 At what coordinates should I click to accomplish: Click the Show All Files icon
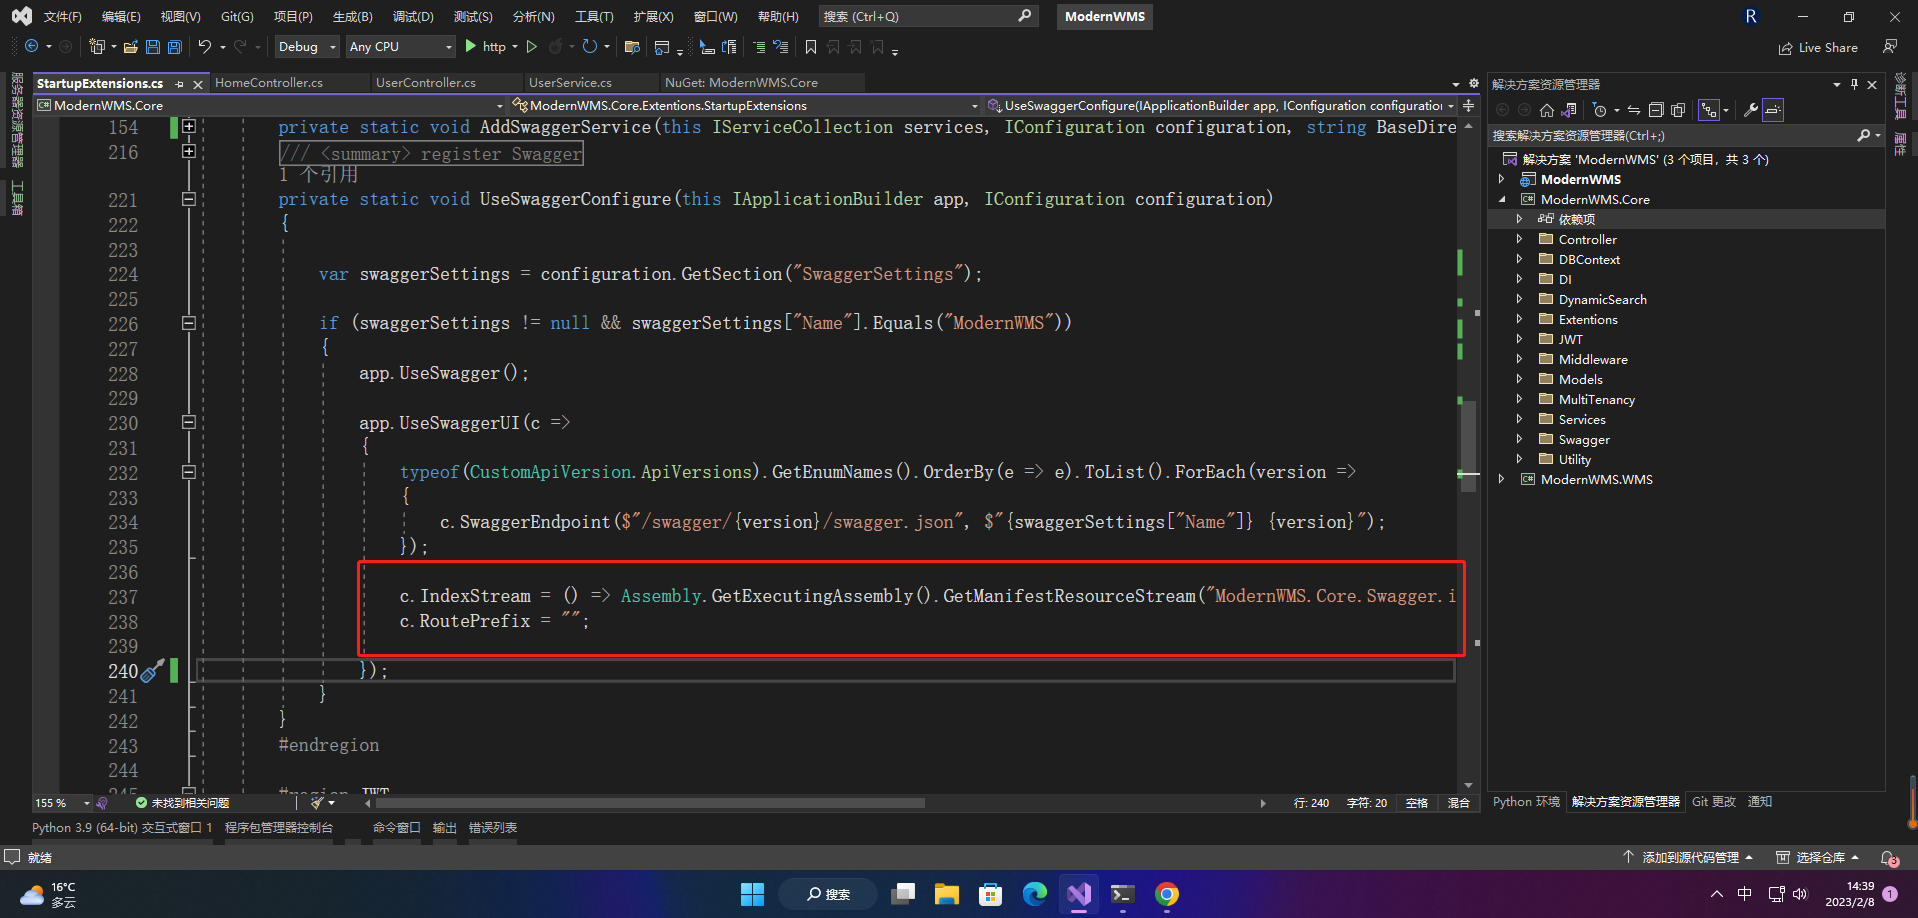coord(1678,110)
